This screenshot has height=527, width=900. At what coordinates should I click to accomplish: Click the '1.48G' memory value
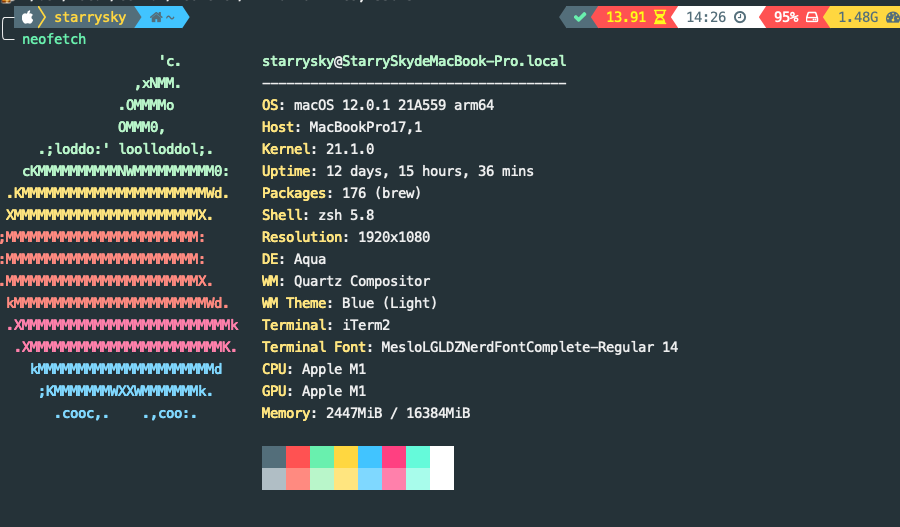(858, 17)
